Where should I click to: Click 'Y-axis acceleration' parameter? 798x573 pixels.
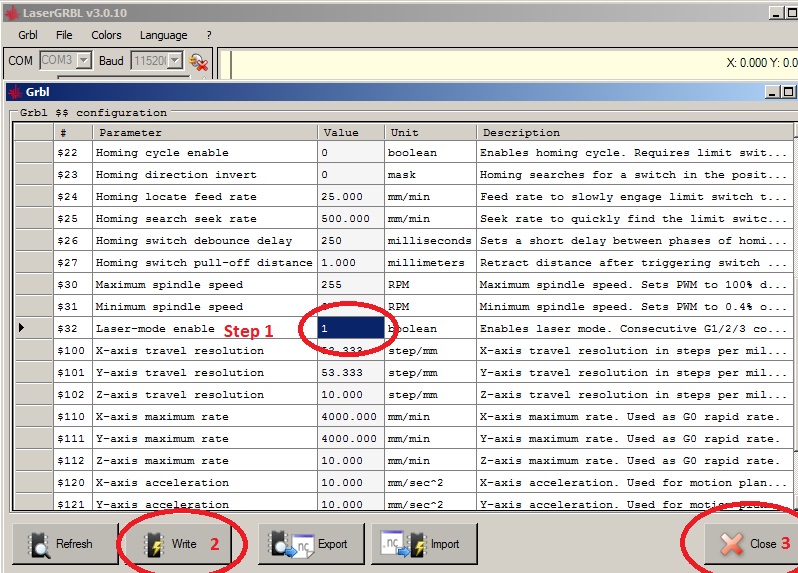[x=205, y=503]
